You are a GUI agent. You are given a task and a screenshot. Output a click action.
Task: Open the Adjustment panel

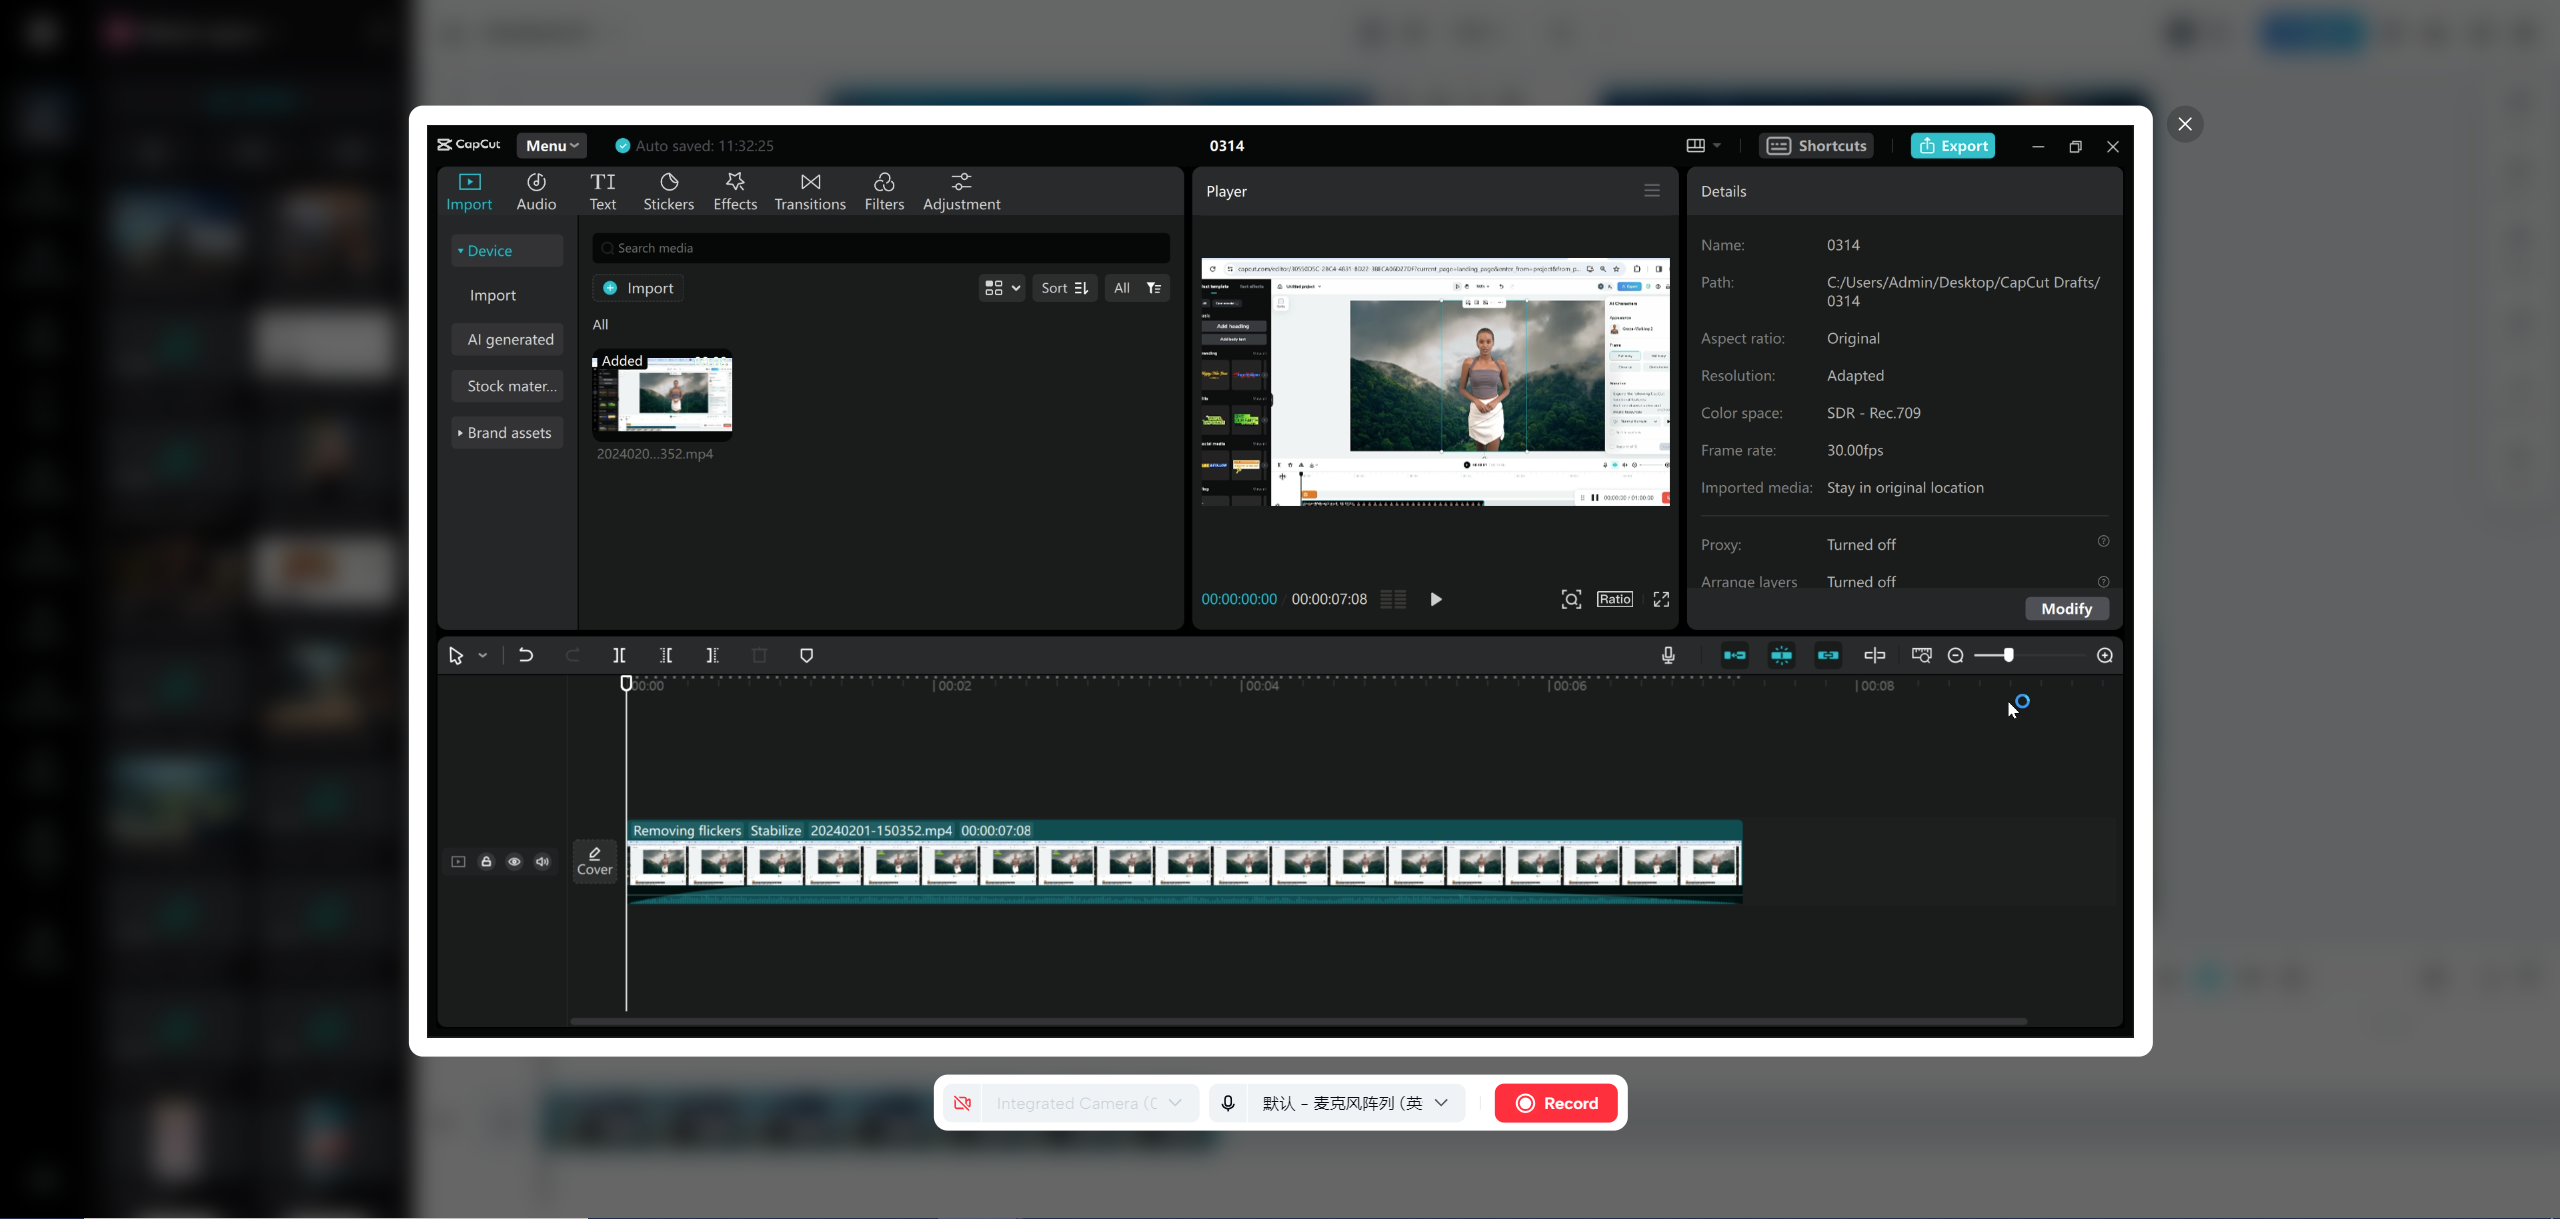pos(960,190)
